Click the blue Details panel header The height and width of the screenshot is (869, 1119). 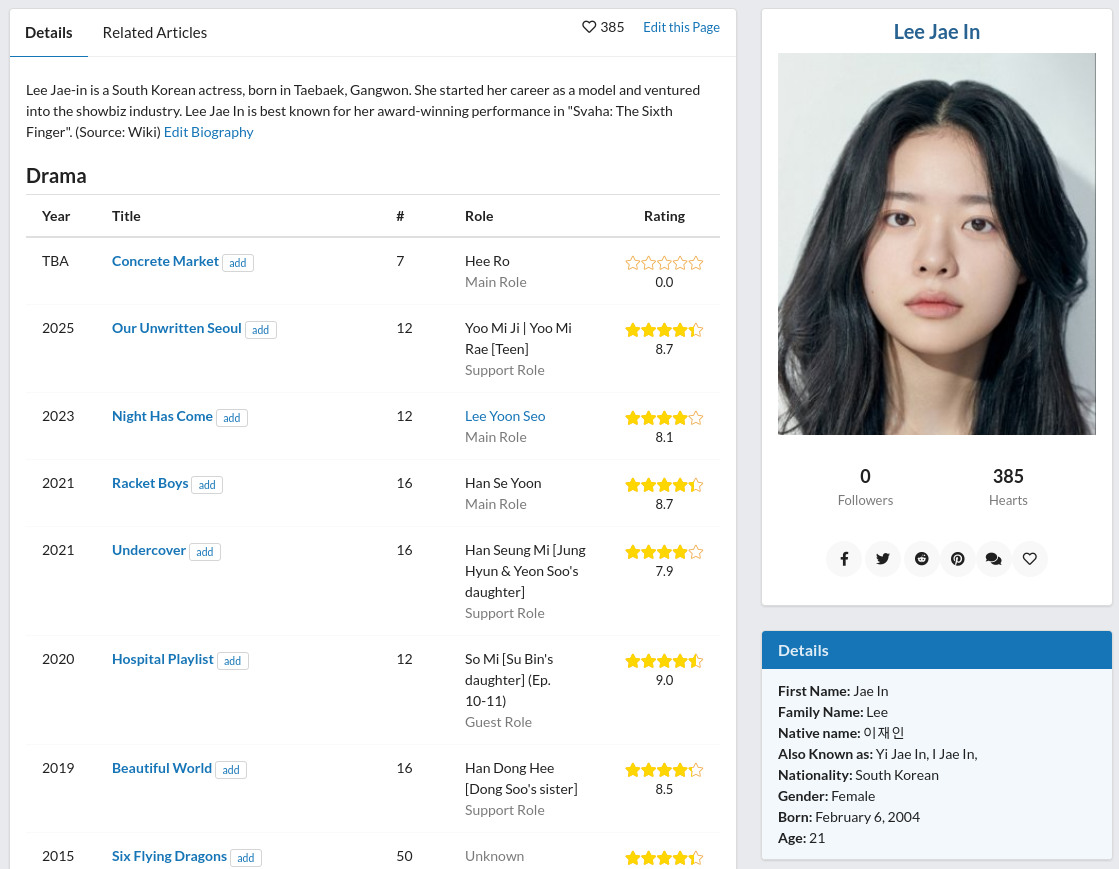pyautogui.click(x=936, y=650)
